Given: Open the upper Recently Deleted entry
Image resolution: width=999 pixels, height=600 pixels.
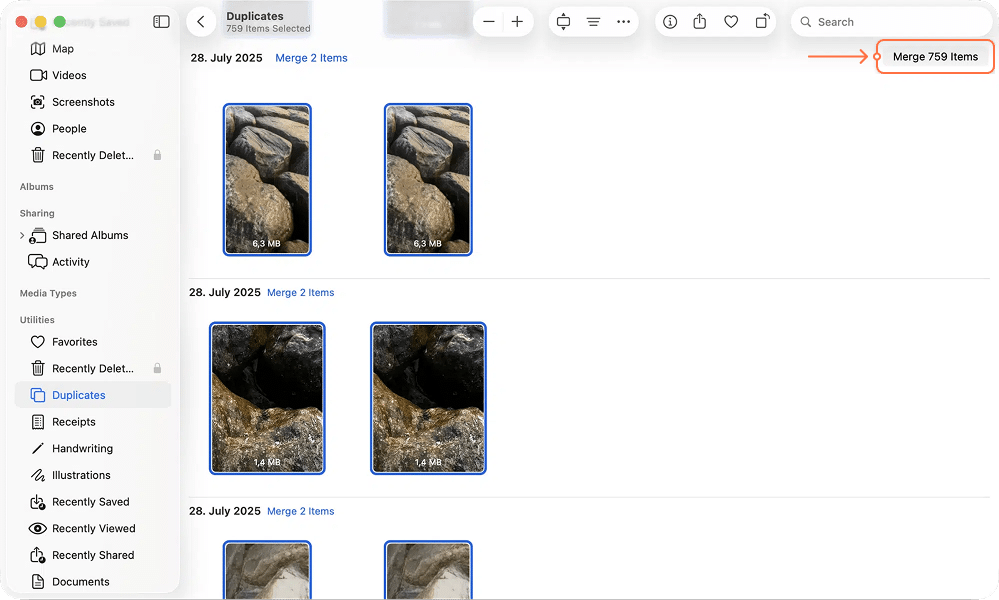Looking at the screenshot, I should (x=92, y=155).
